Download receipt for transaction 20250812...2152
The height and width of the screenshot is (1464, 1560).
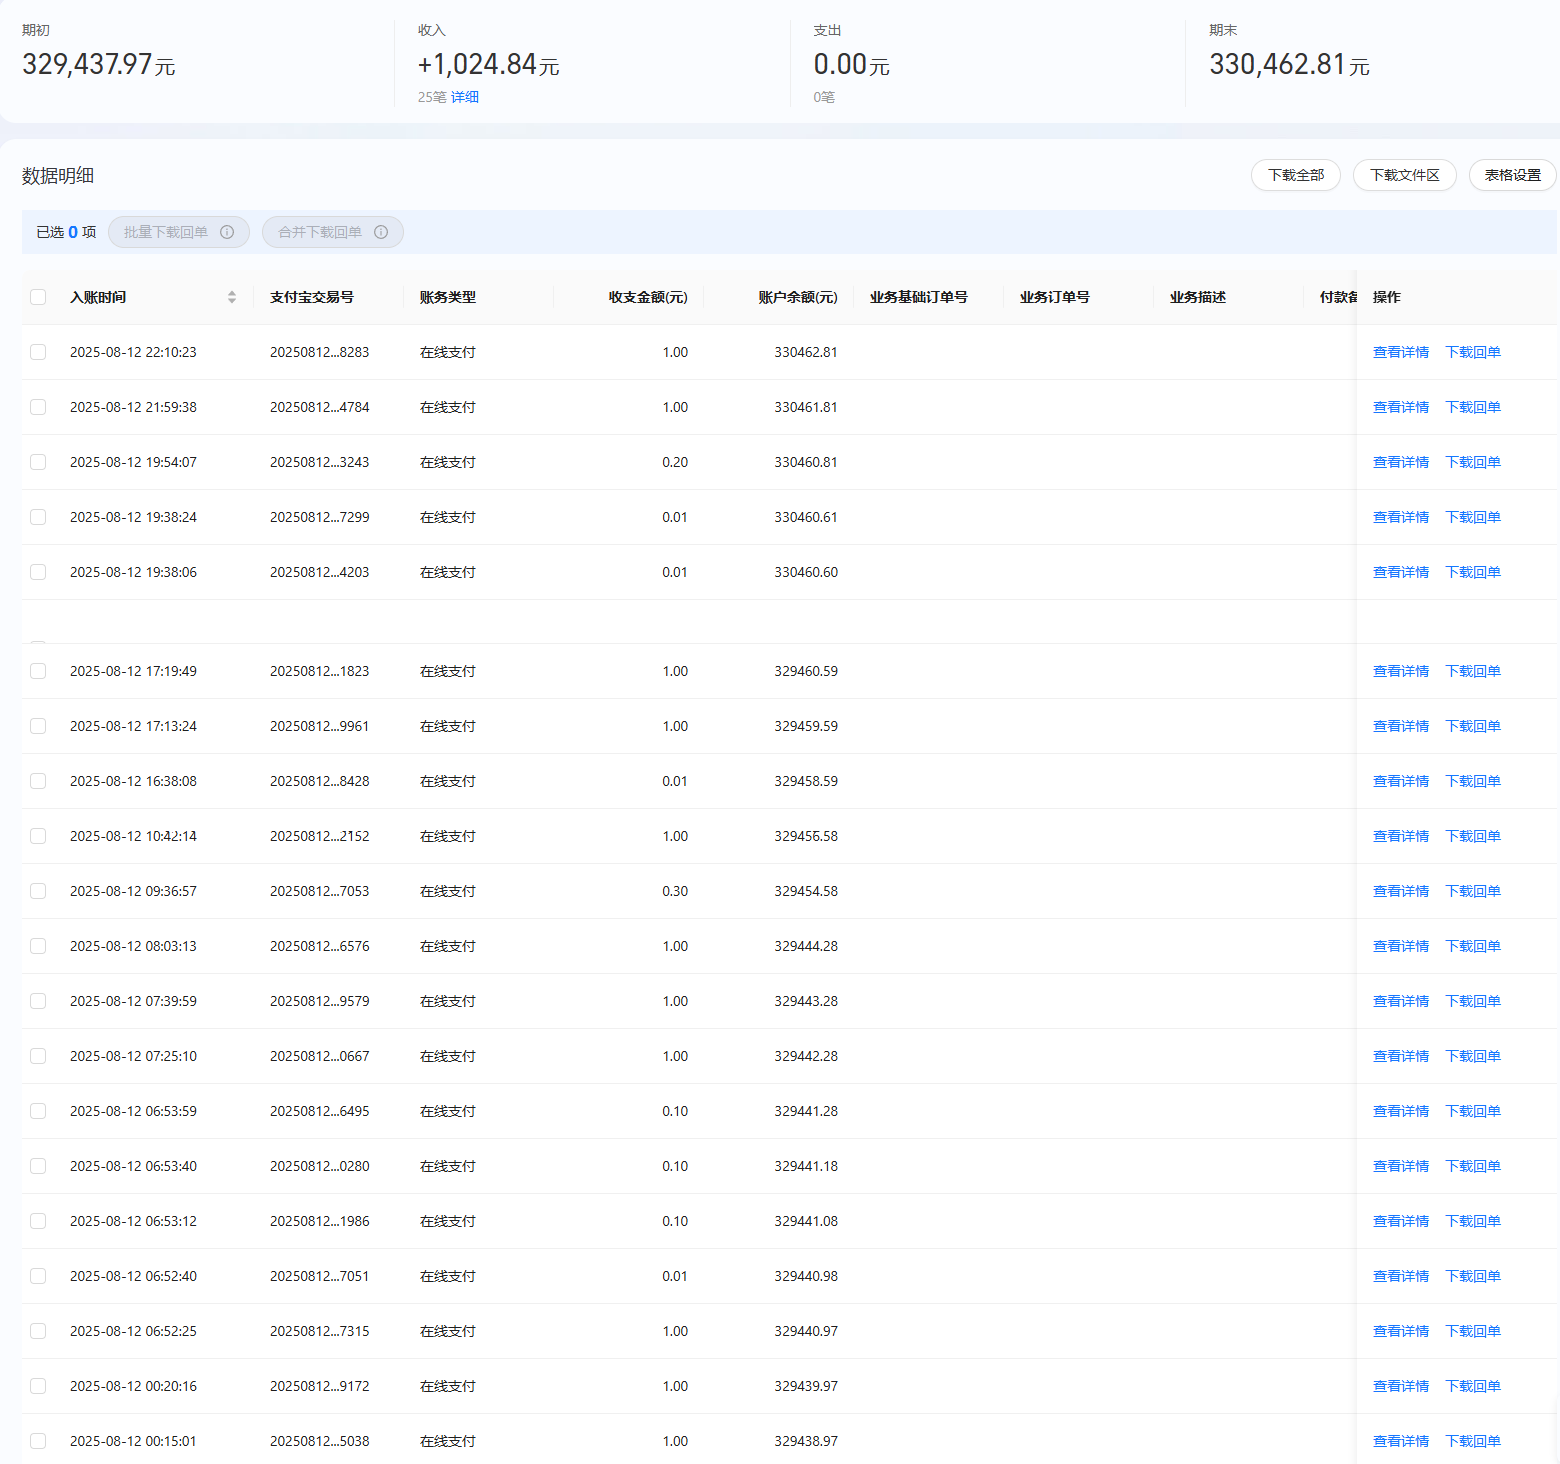pyautogui.click(x=1473, y=836)
